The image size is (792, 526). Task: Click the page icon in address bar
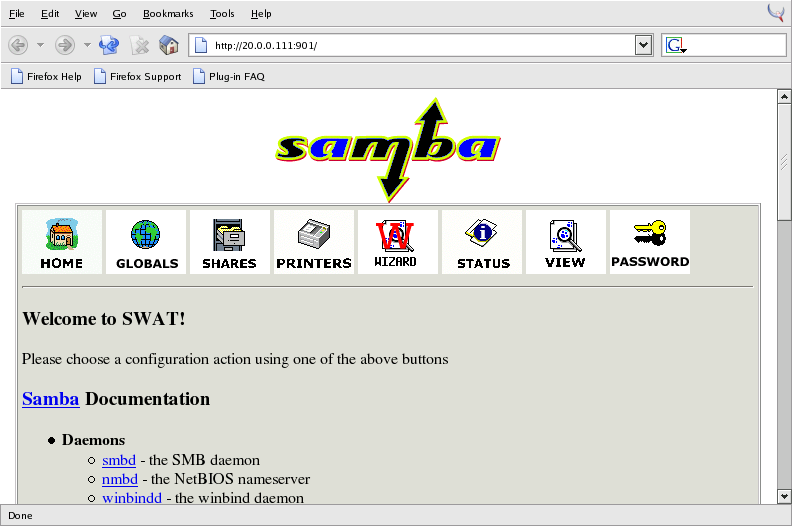[201, 45]
